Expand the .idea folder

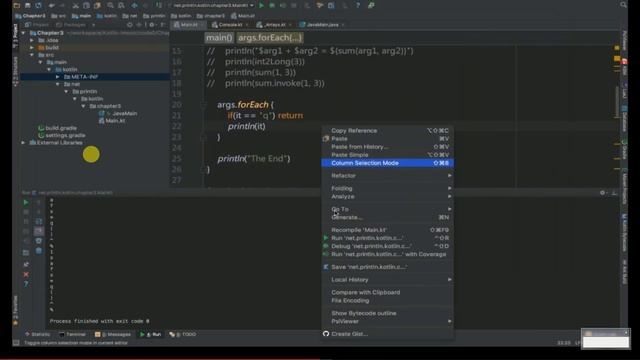32,40
